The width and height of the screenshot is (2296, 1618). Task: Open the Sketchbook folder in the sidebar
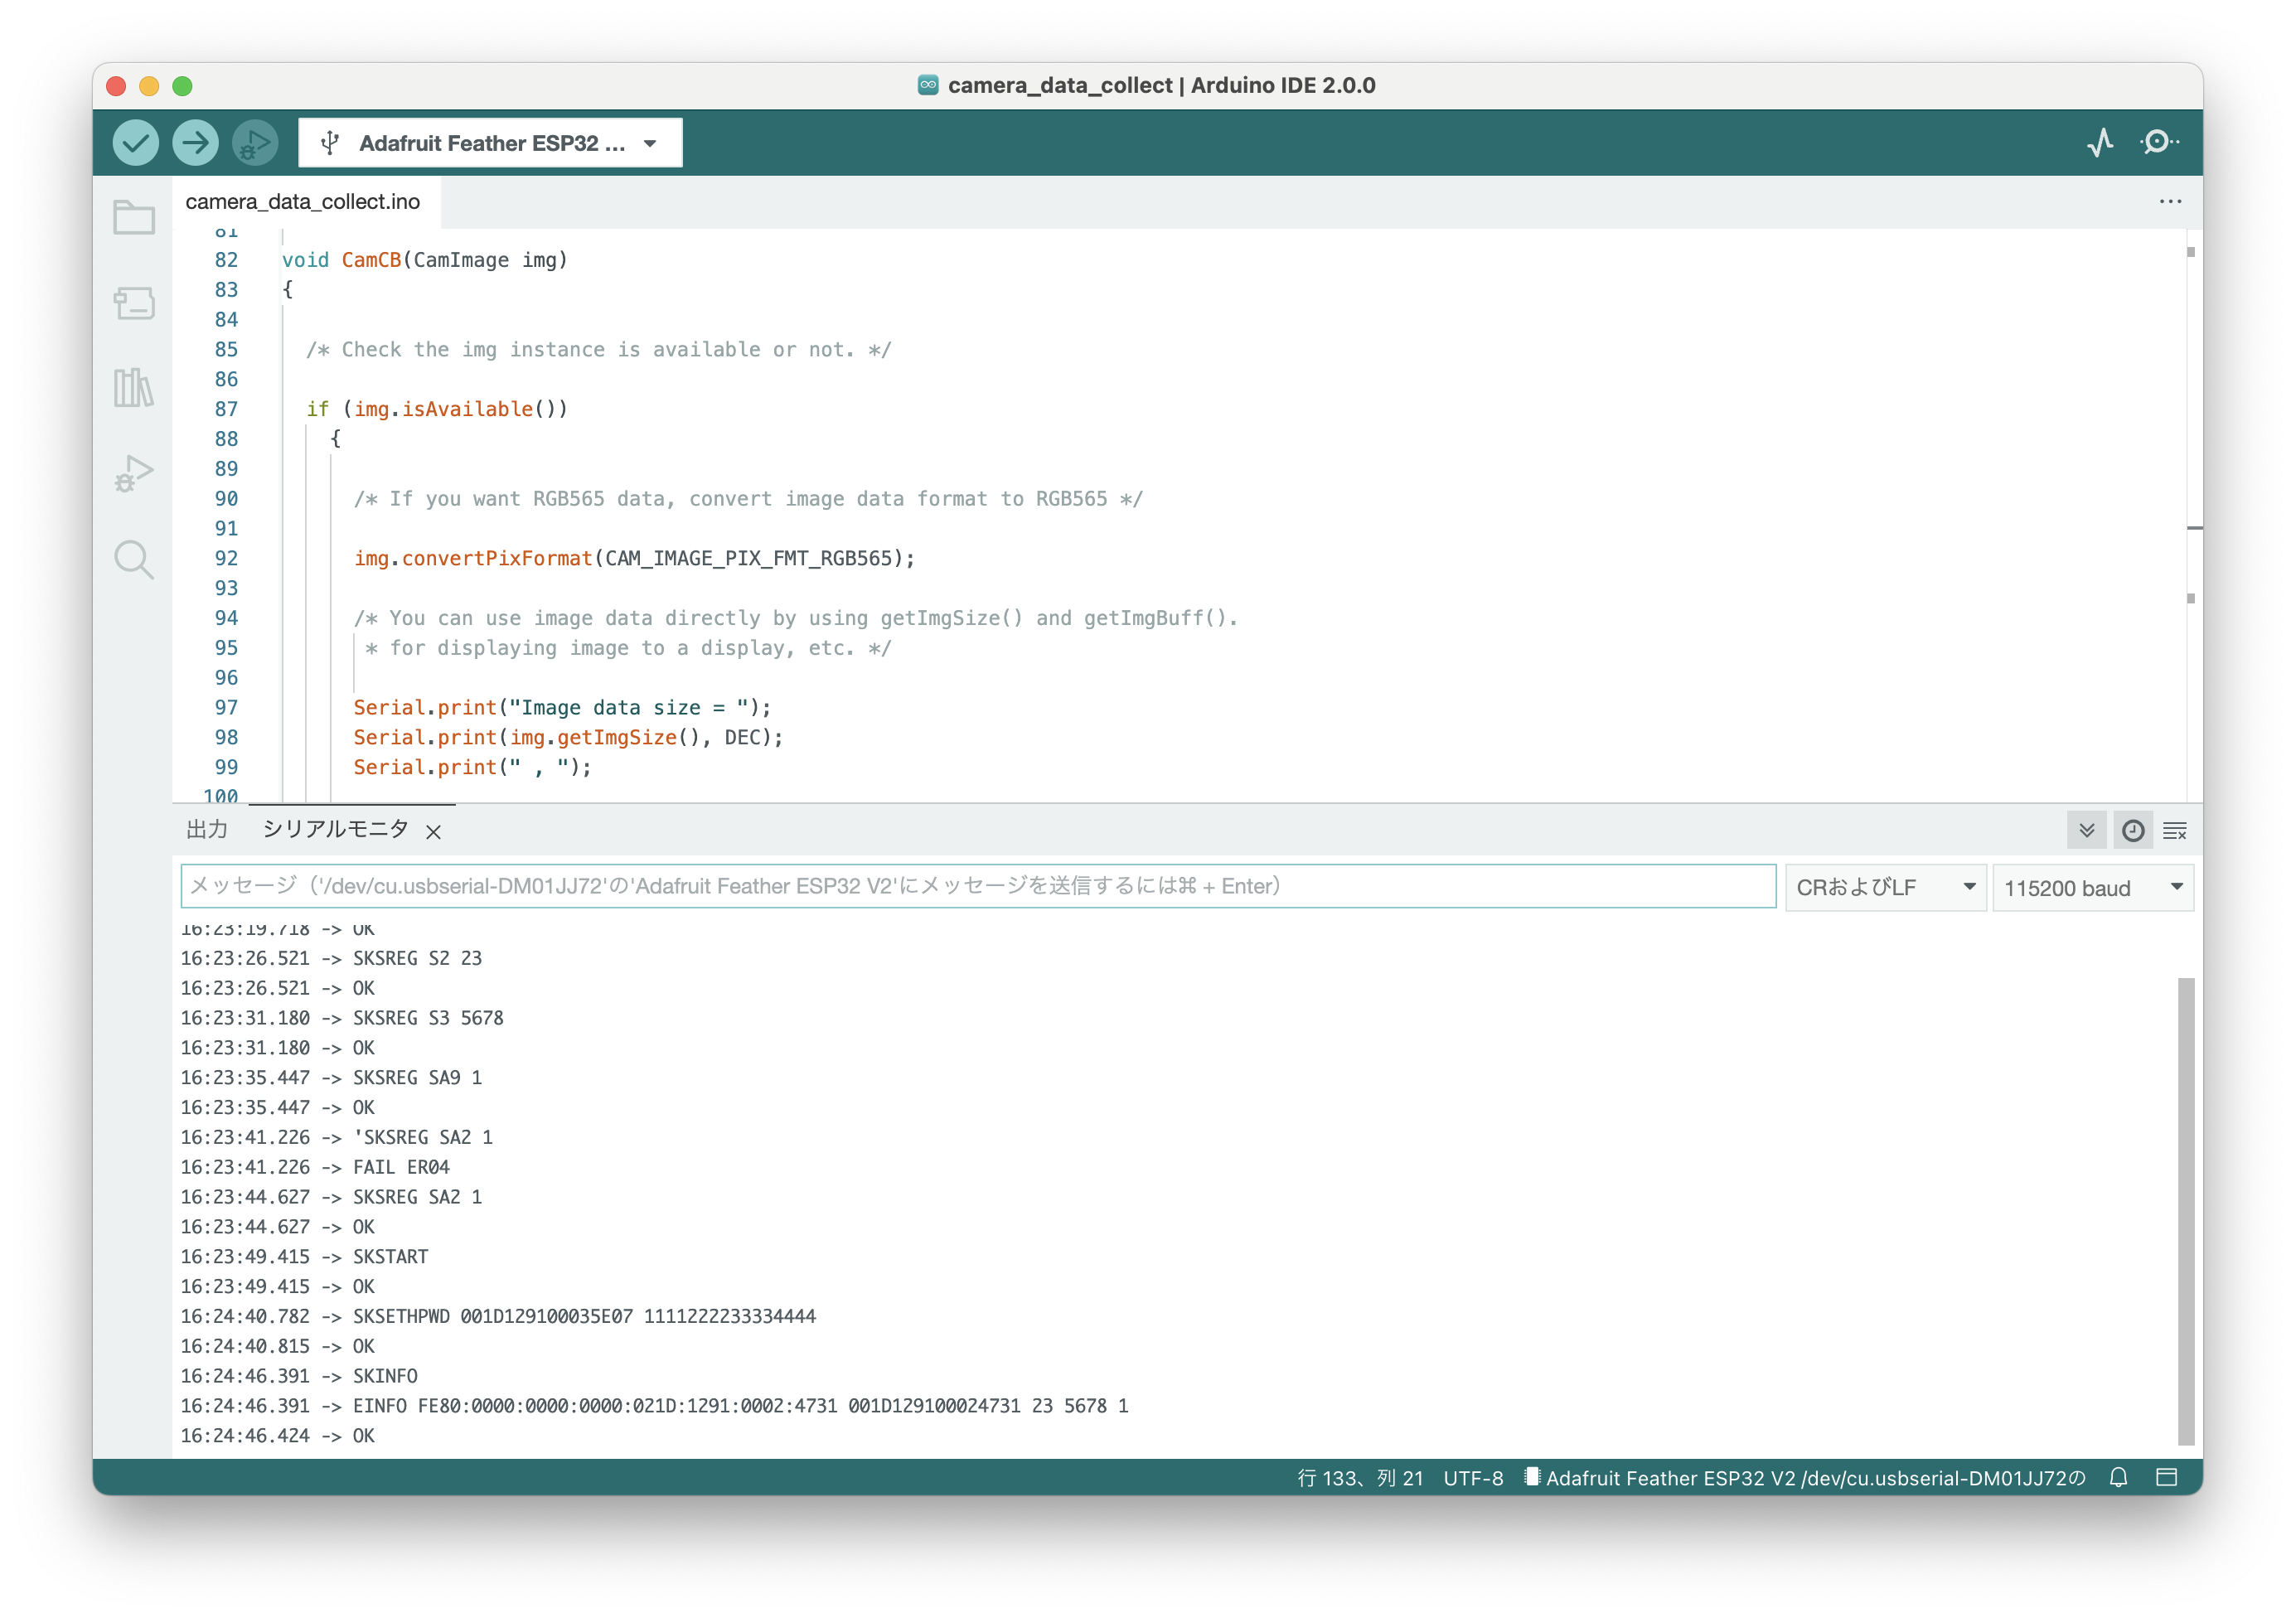click(134, 217)
